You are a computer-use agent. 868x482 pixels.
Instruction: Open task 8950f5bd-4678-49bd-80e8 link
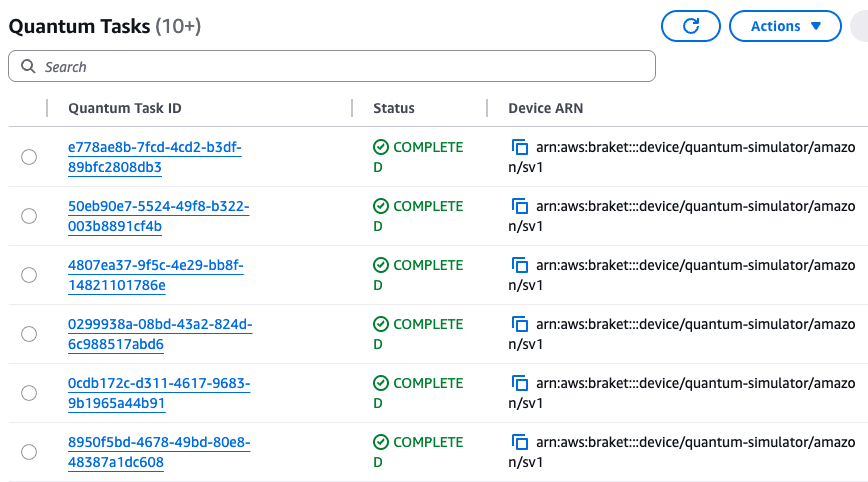pos(159,452)
